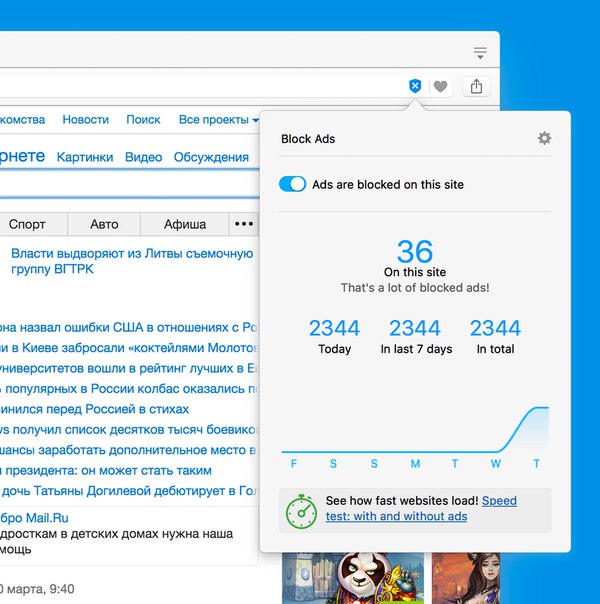Viewport: 600px width, 604px height.
Task: Click the browser menu icon at top
Action: coord(481,52)
